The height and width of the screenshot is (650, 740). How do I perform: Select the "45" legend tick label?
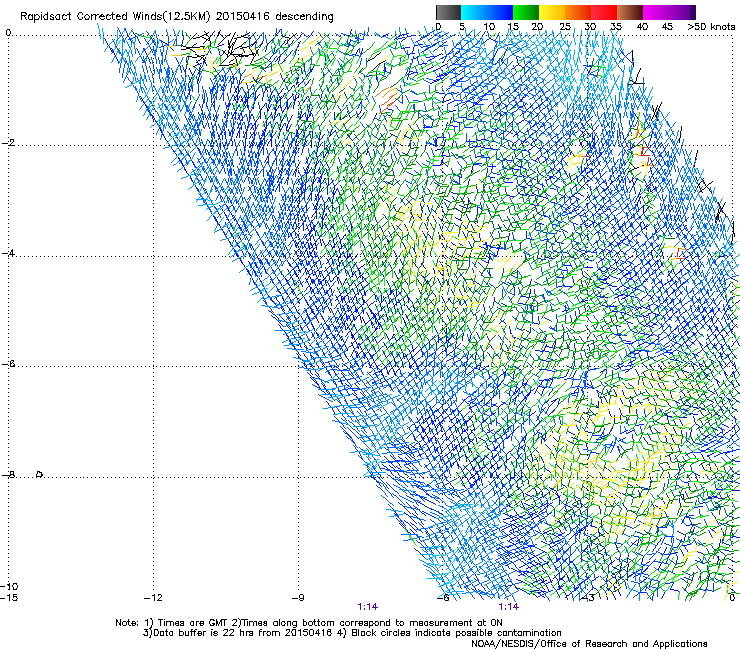pyautogui.click(x=667, y=27)
